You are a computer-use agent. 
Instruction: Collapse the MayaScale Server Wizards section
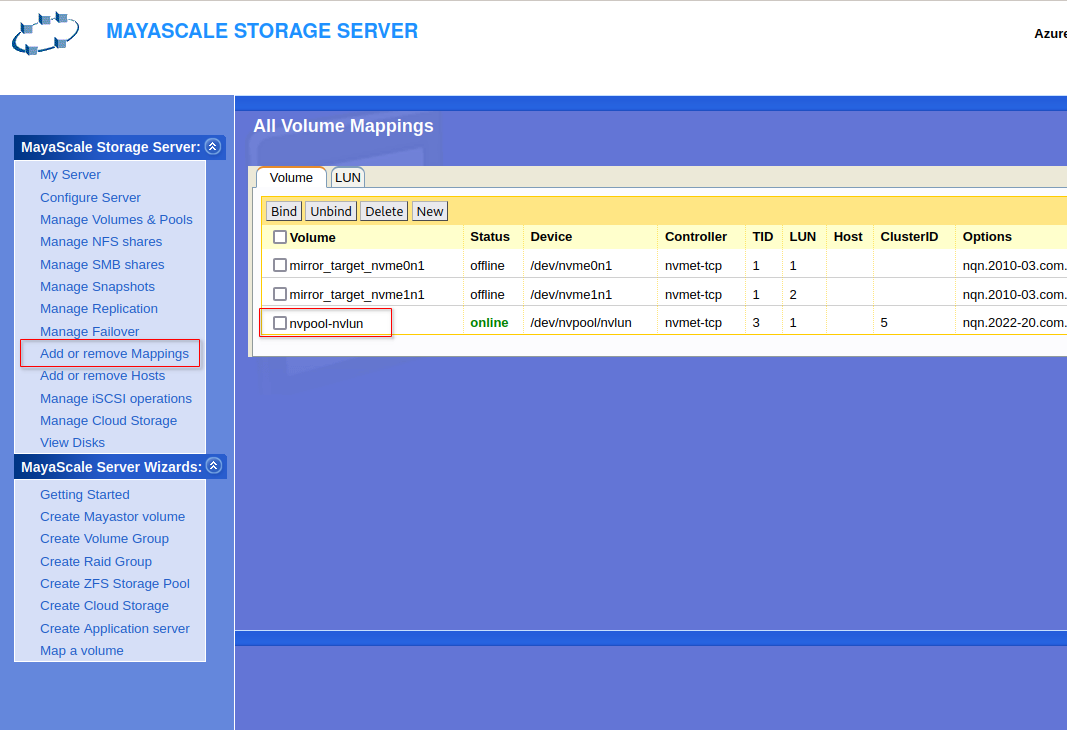click(213, 466)
